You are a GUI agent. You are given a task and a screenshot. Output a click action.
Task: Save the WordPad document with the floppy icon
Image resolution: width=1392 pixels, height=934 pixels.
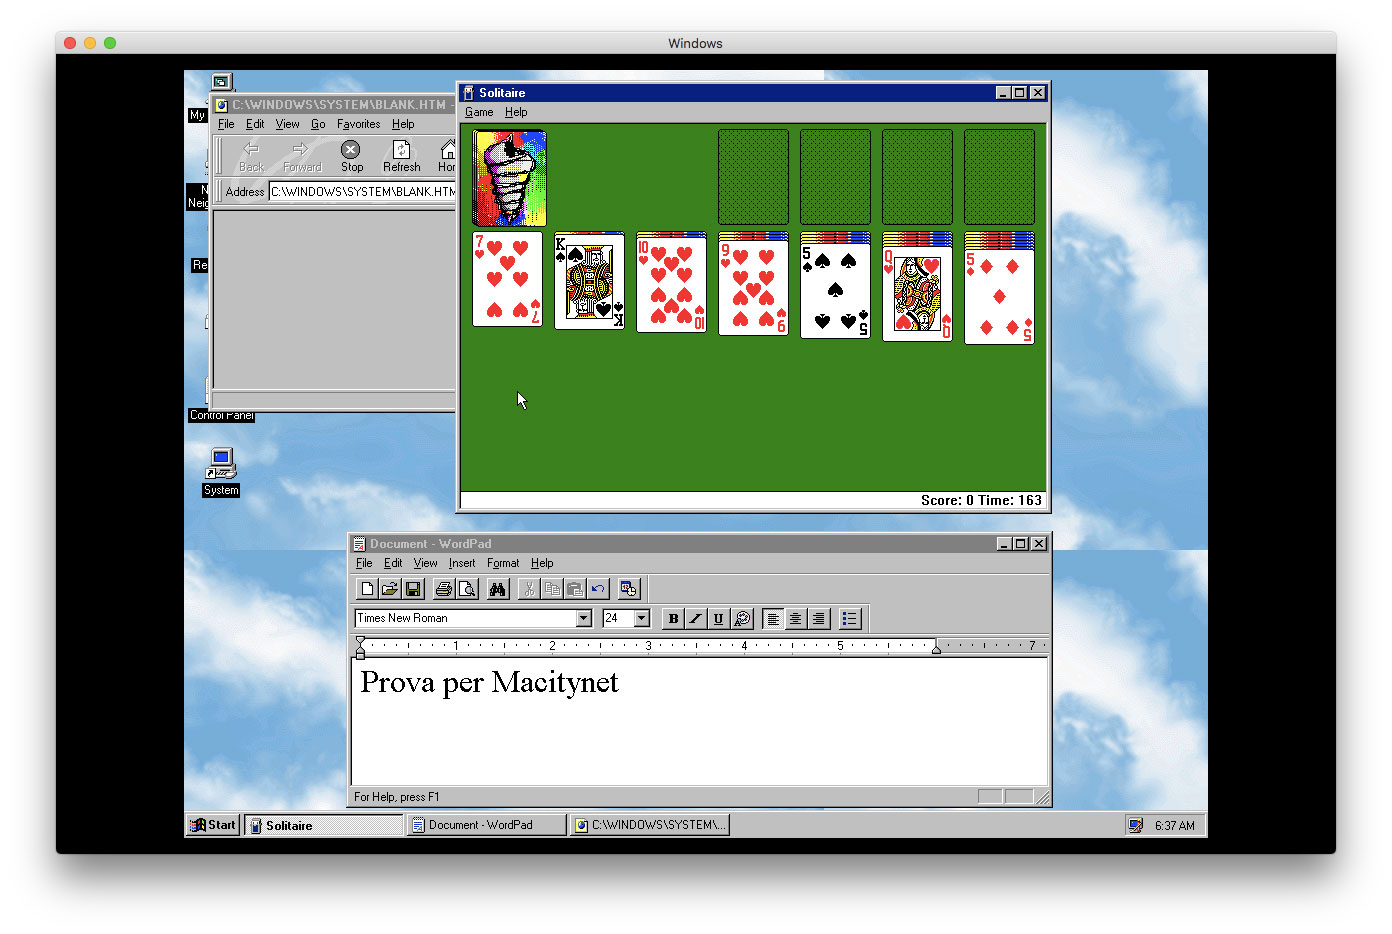413,589
